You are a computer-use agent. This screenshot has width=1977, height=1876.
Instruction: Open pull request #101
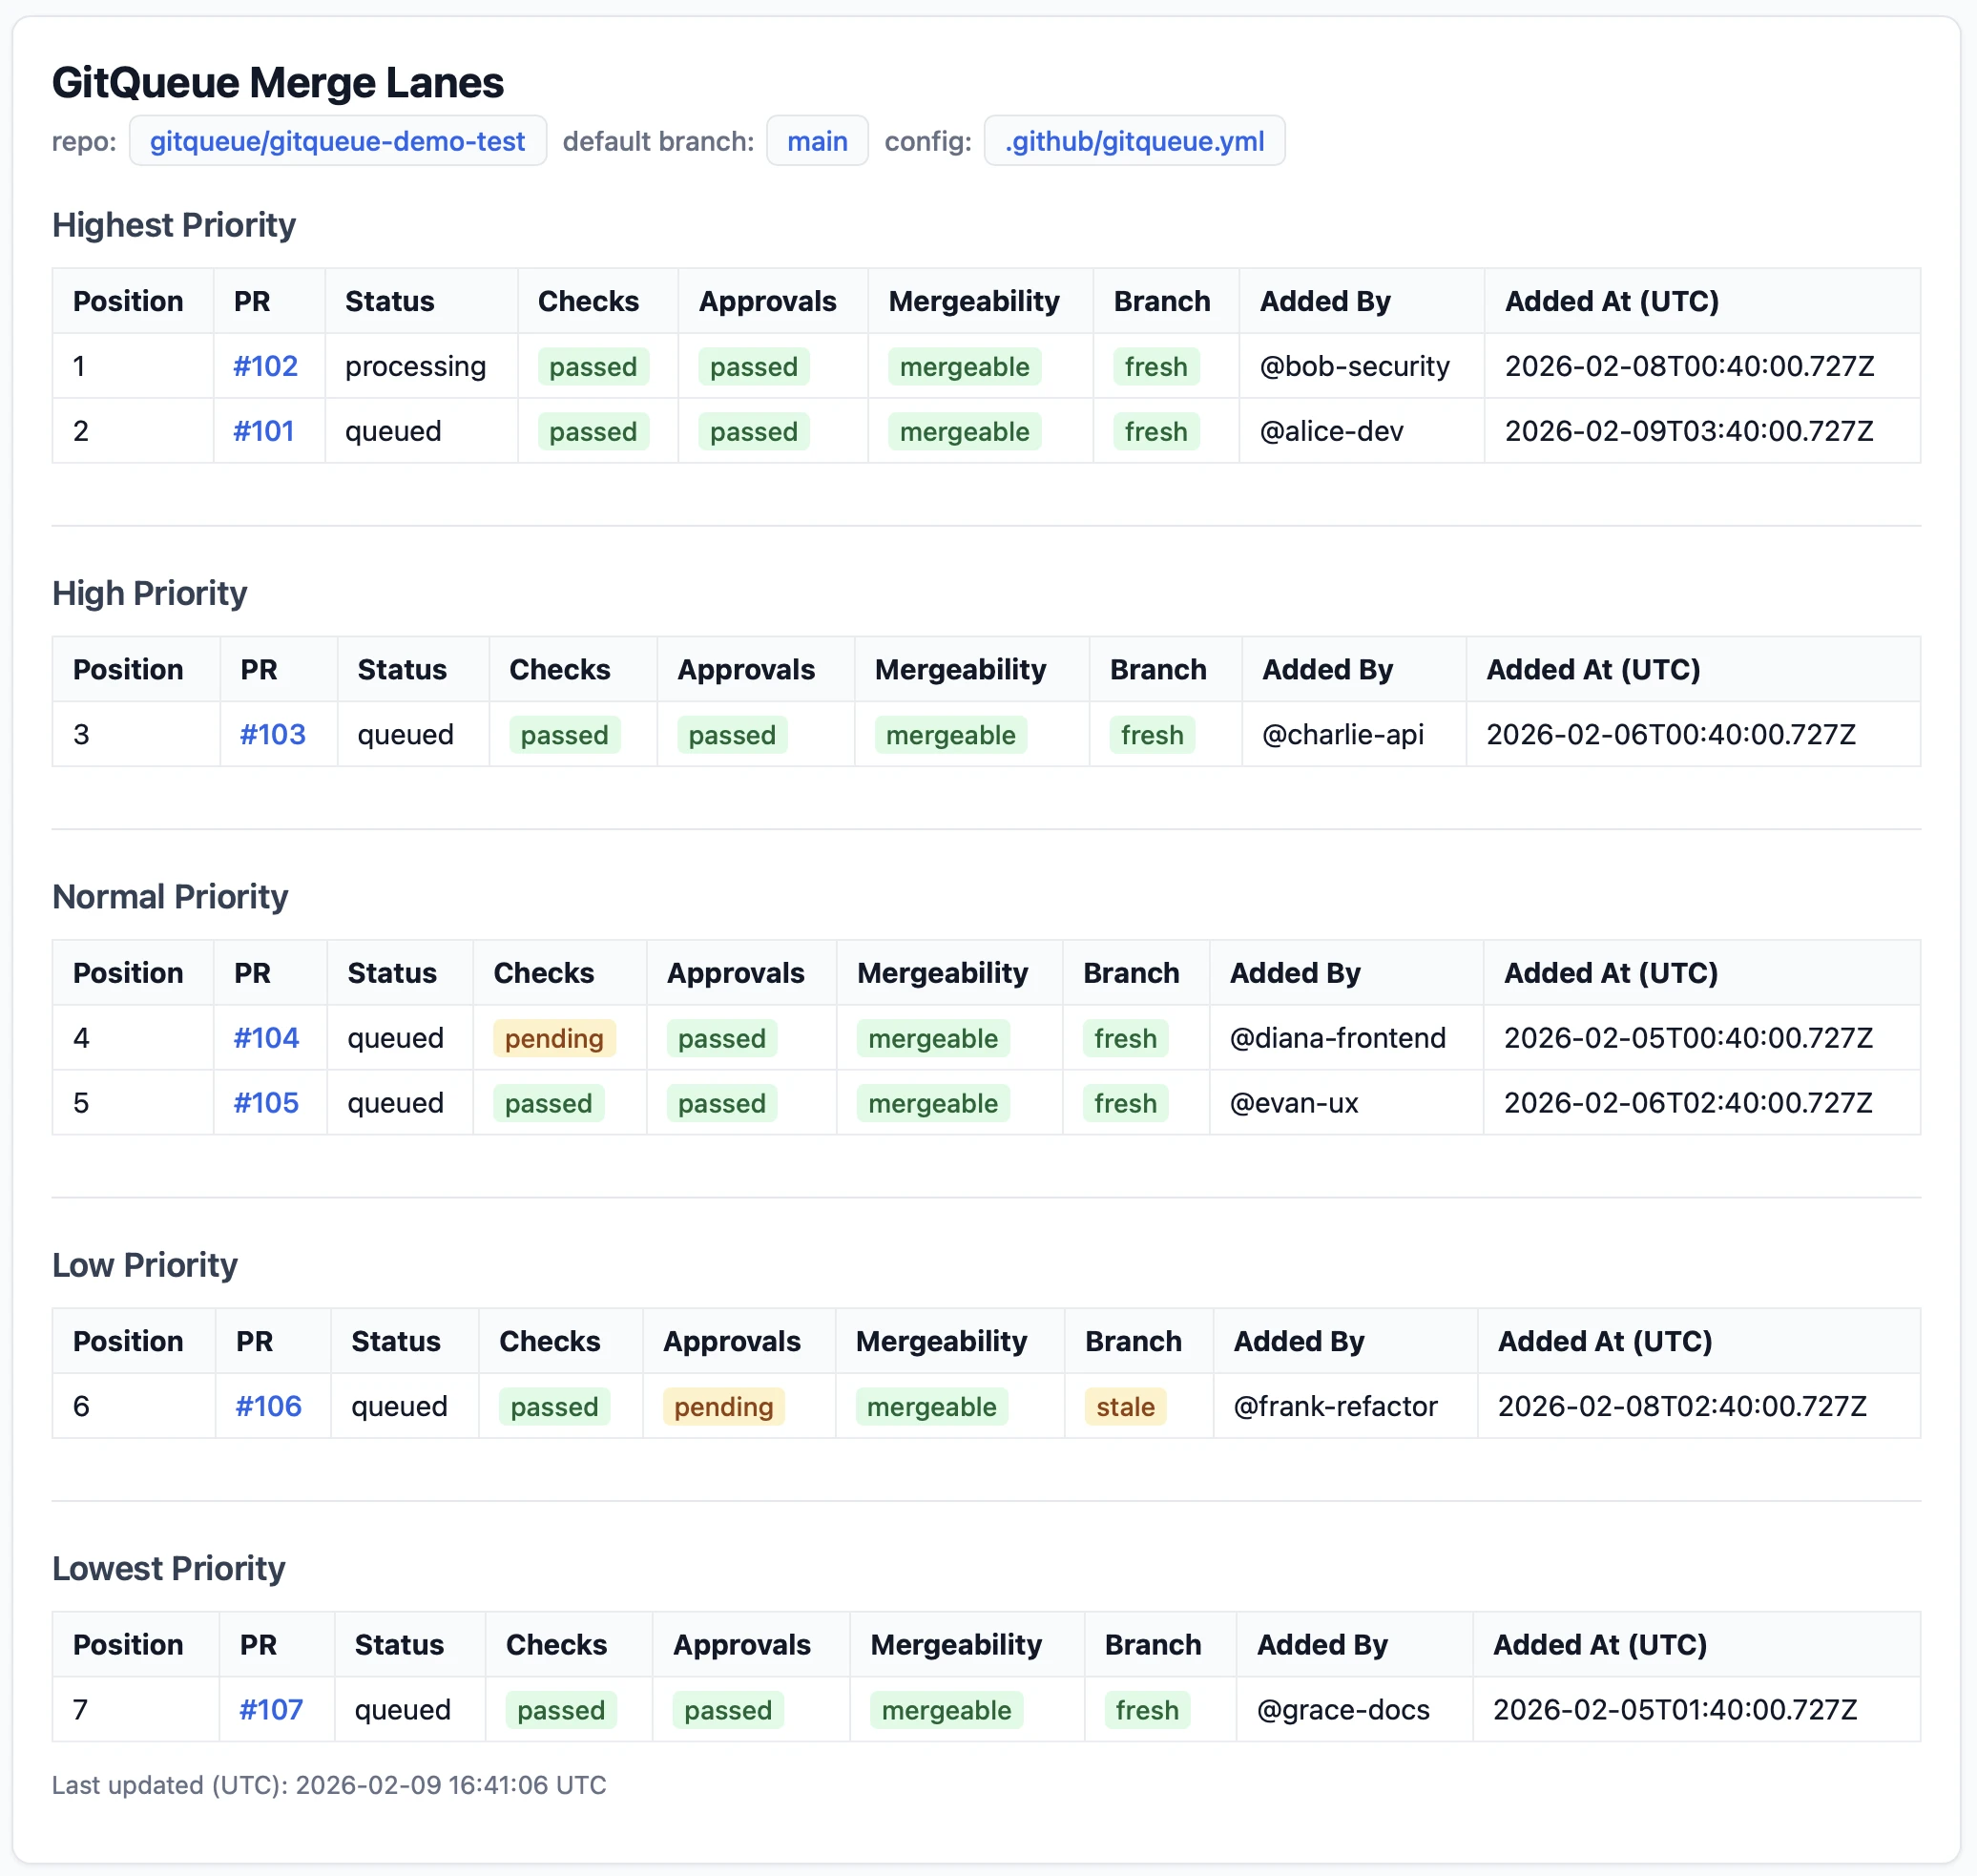(x=263, y=431)
